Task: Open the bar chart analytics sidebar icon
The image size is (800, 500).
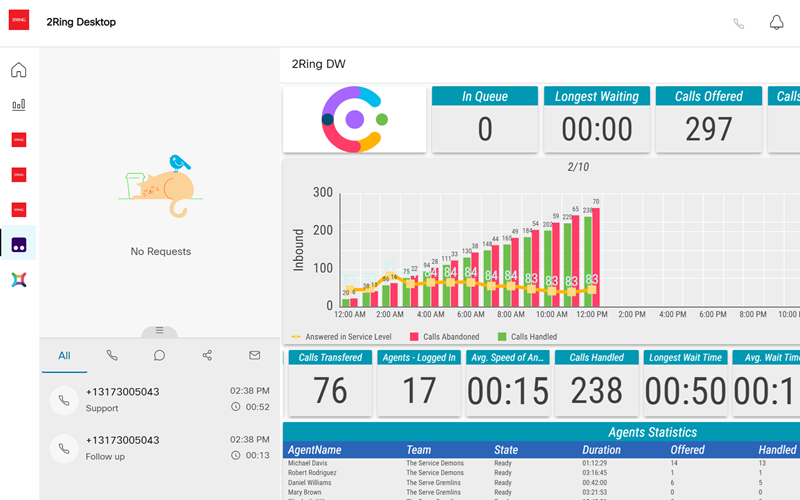Action: pos(19,105)
